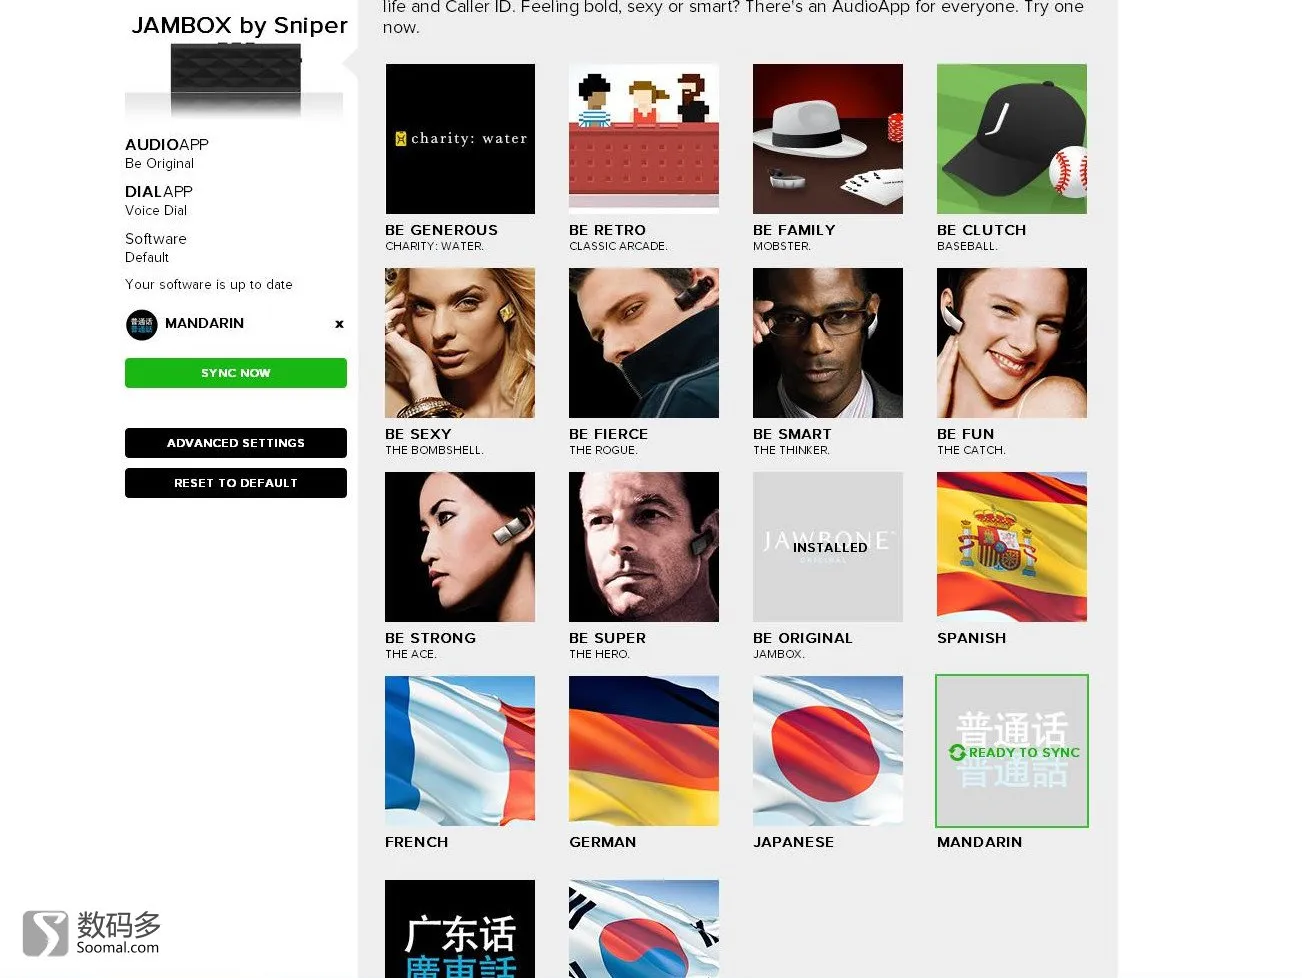Pick the Japanese flag voice tile
The height and width of the screenshot is (978, 1302).
[x=828, y=751]
